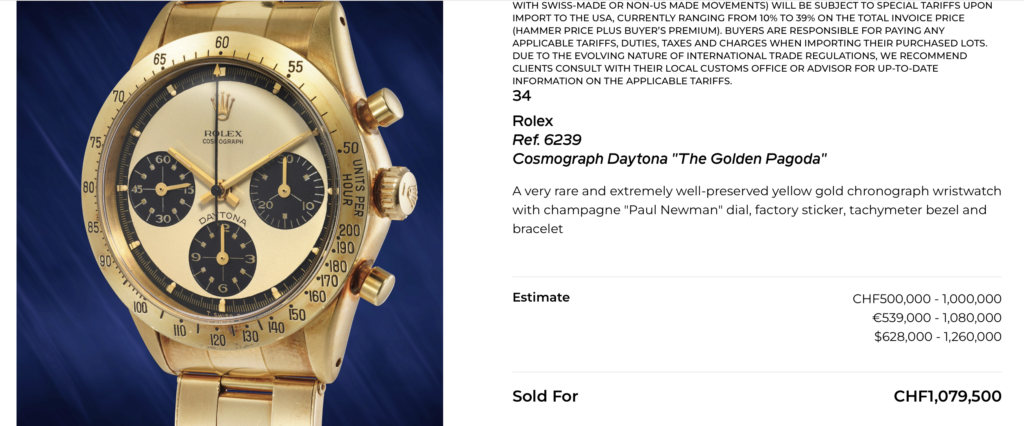This screenshot has height=426, width=1024.
Task: Click the €539,000 - 1,080,000 estimate
Action: coord(936,317)
